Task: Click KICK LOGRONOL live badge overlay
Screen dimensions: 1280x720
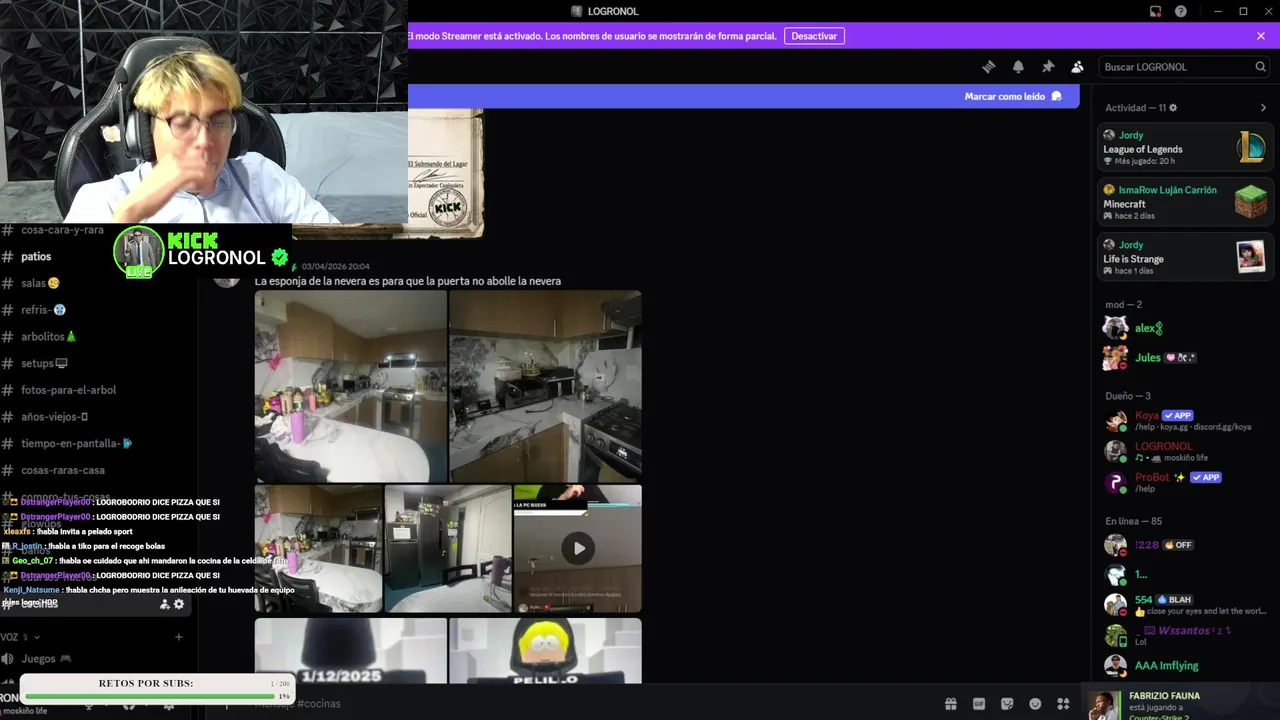Action: tap(202, 251)
